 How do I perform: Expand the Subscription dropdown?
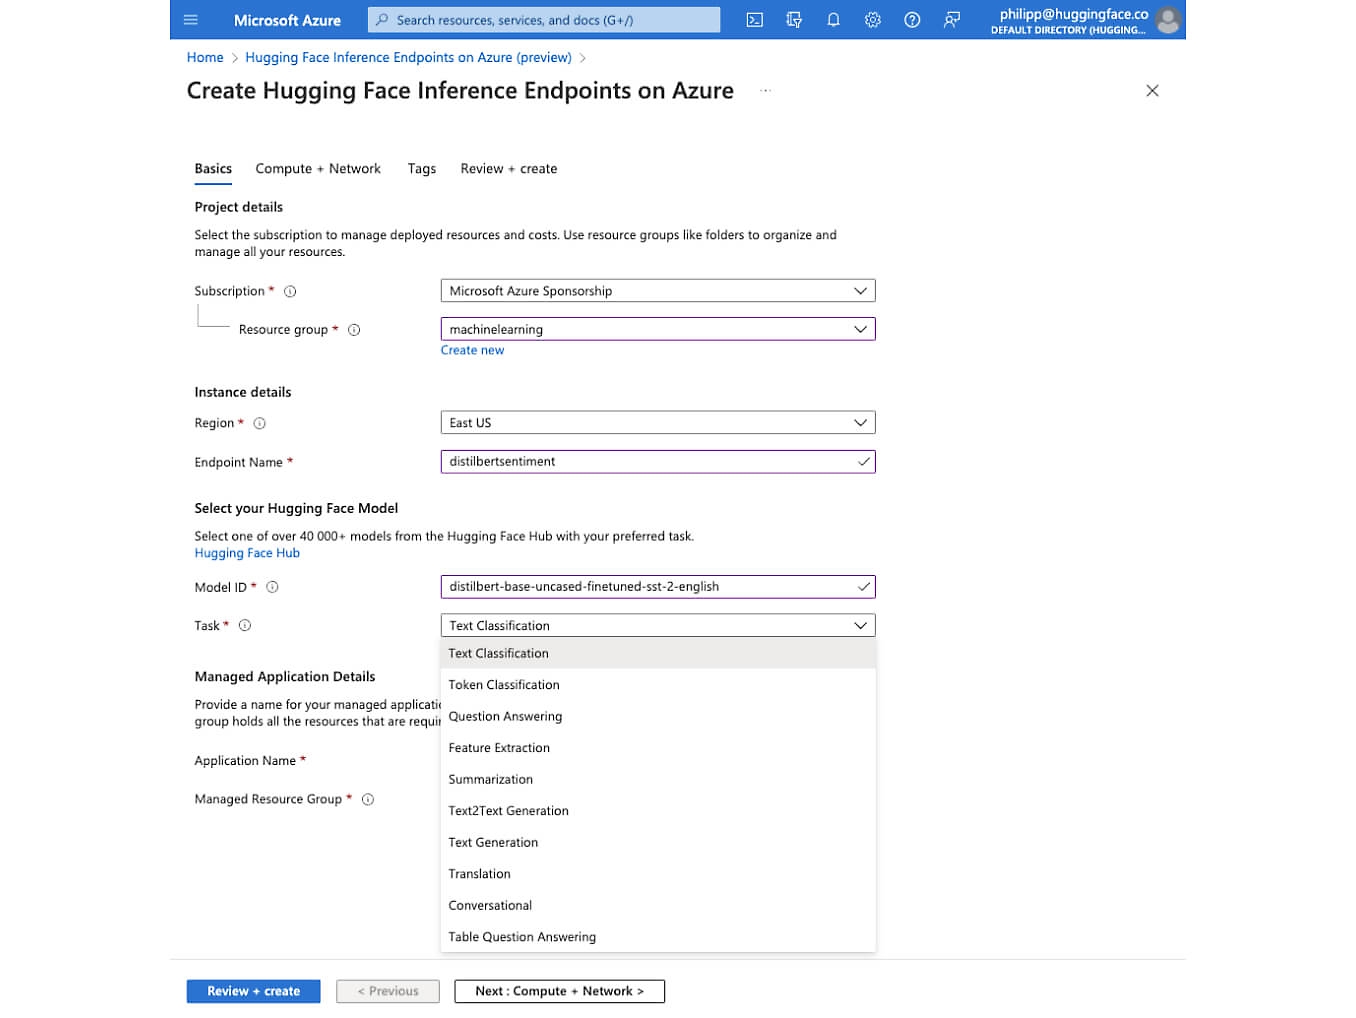[657, 291]
